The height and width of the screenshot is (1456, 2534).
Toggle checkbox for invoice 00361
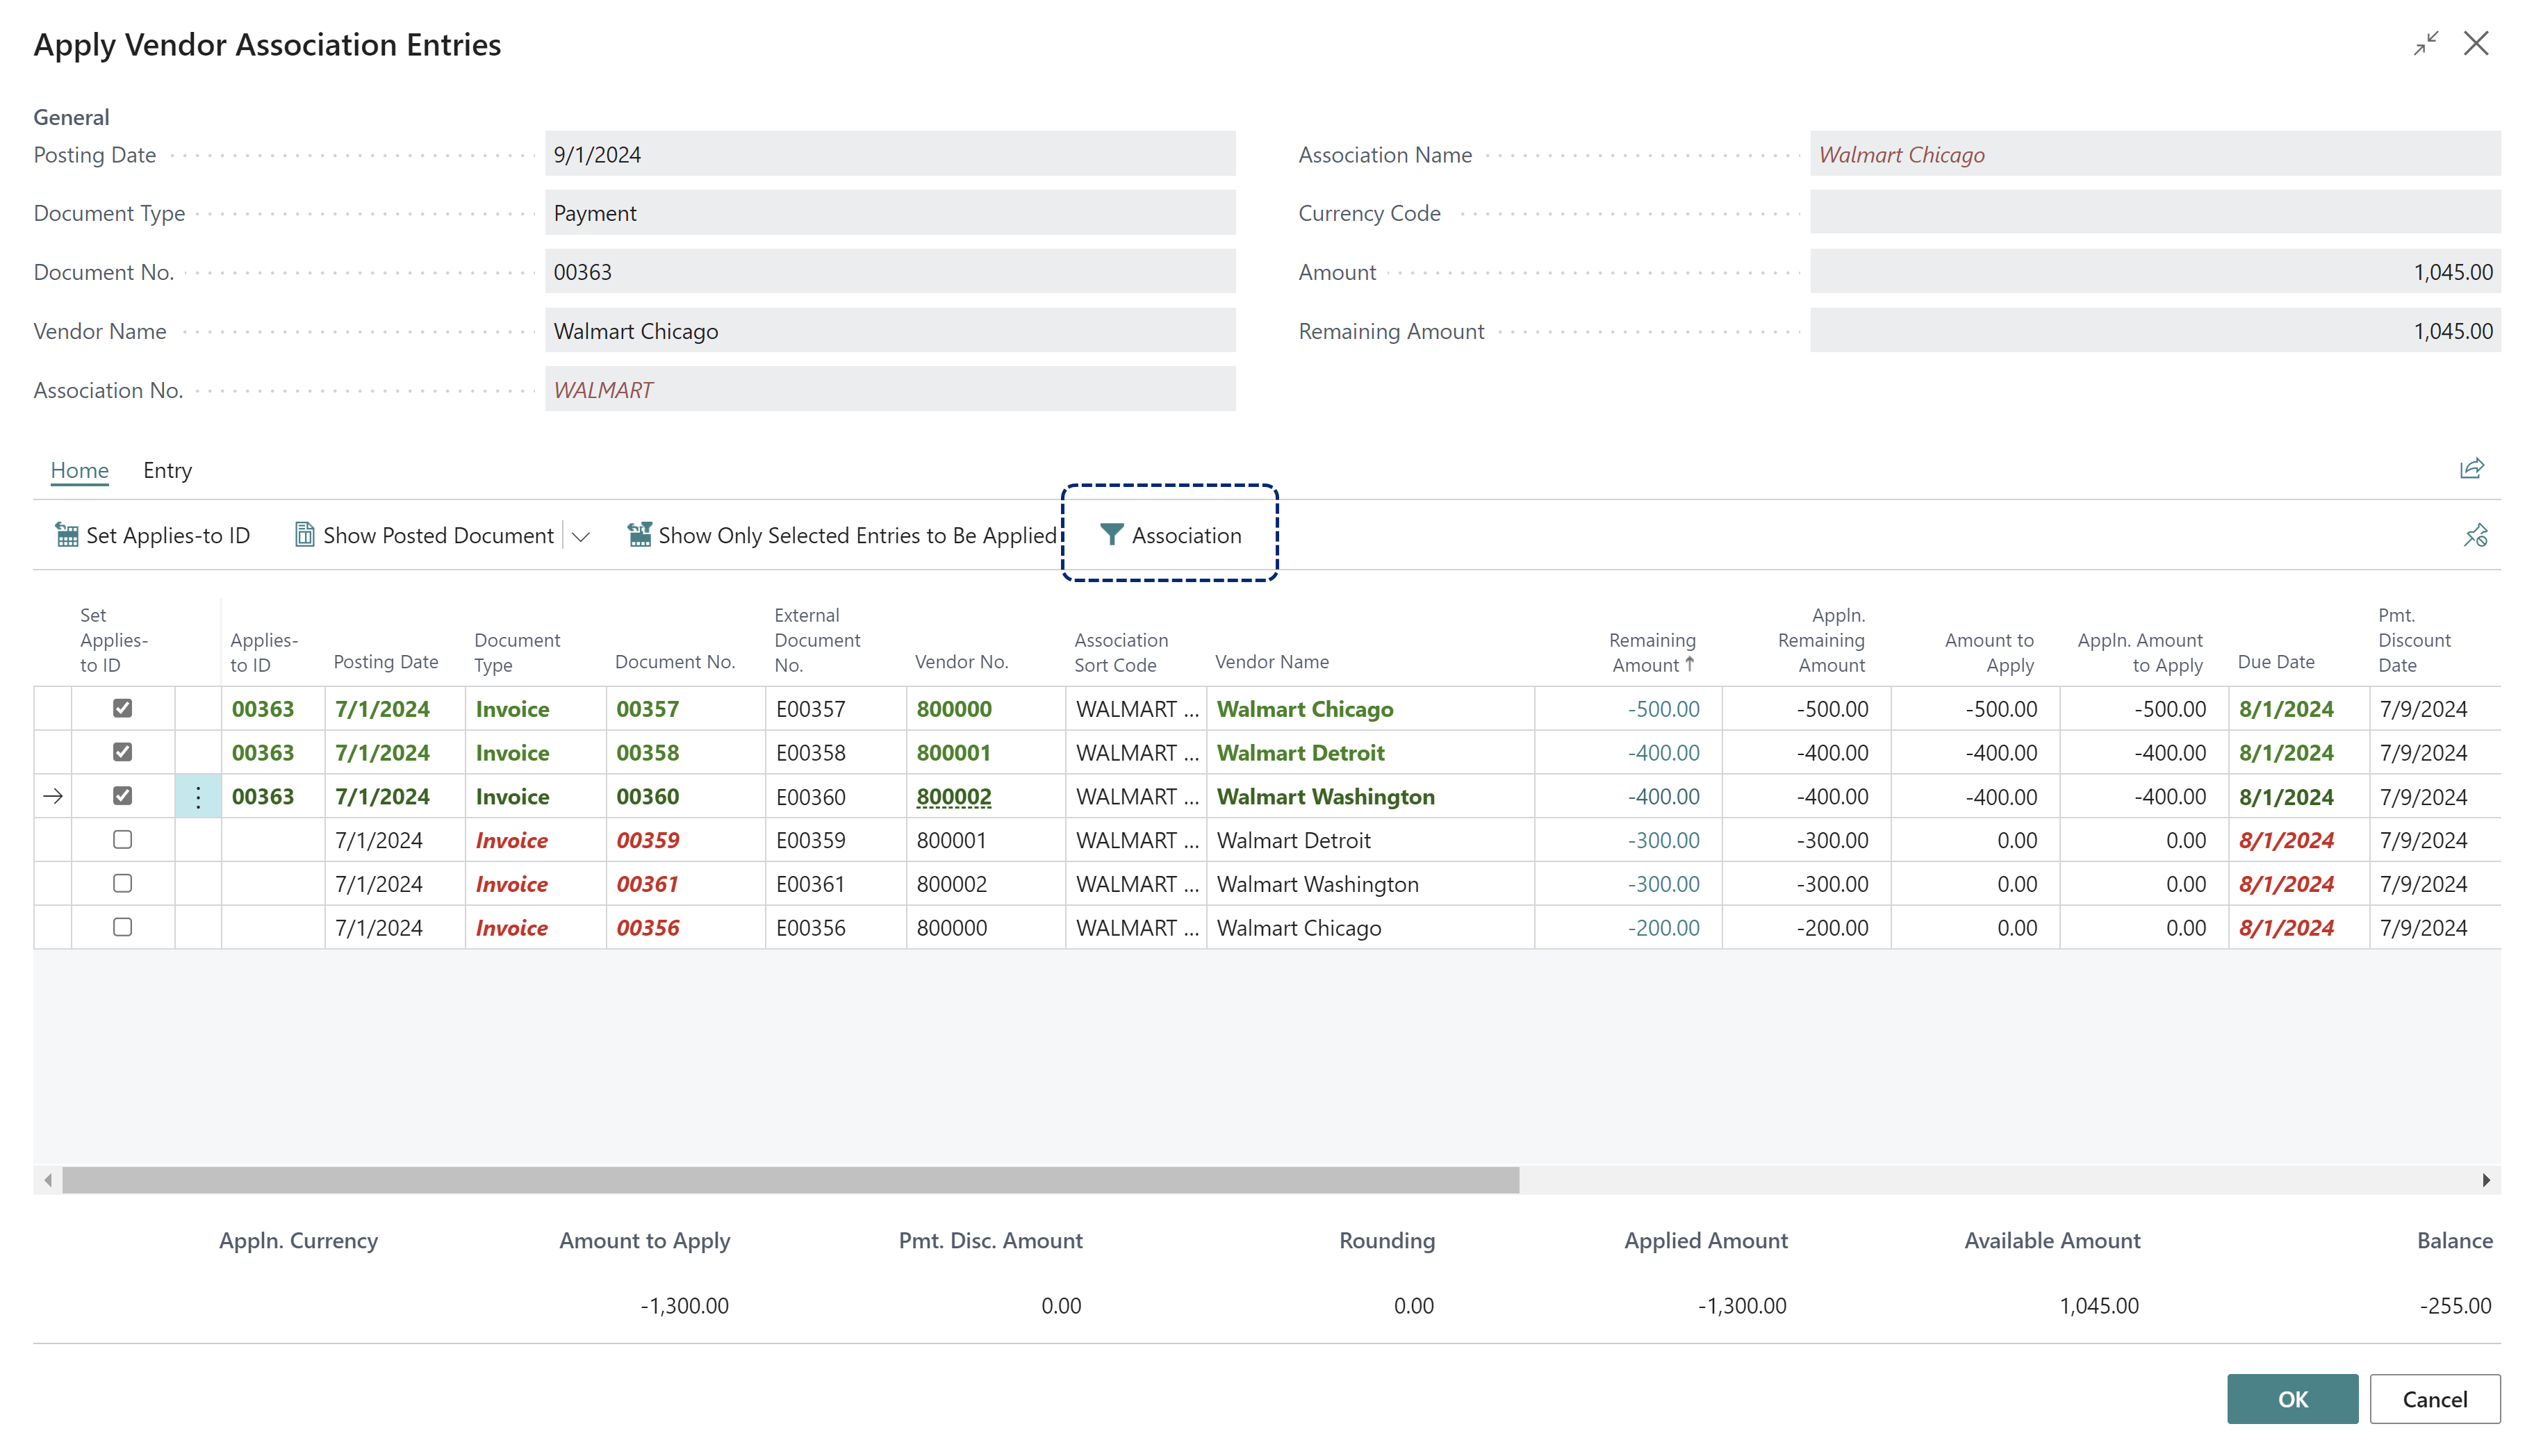tap(122, 884)
